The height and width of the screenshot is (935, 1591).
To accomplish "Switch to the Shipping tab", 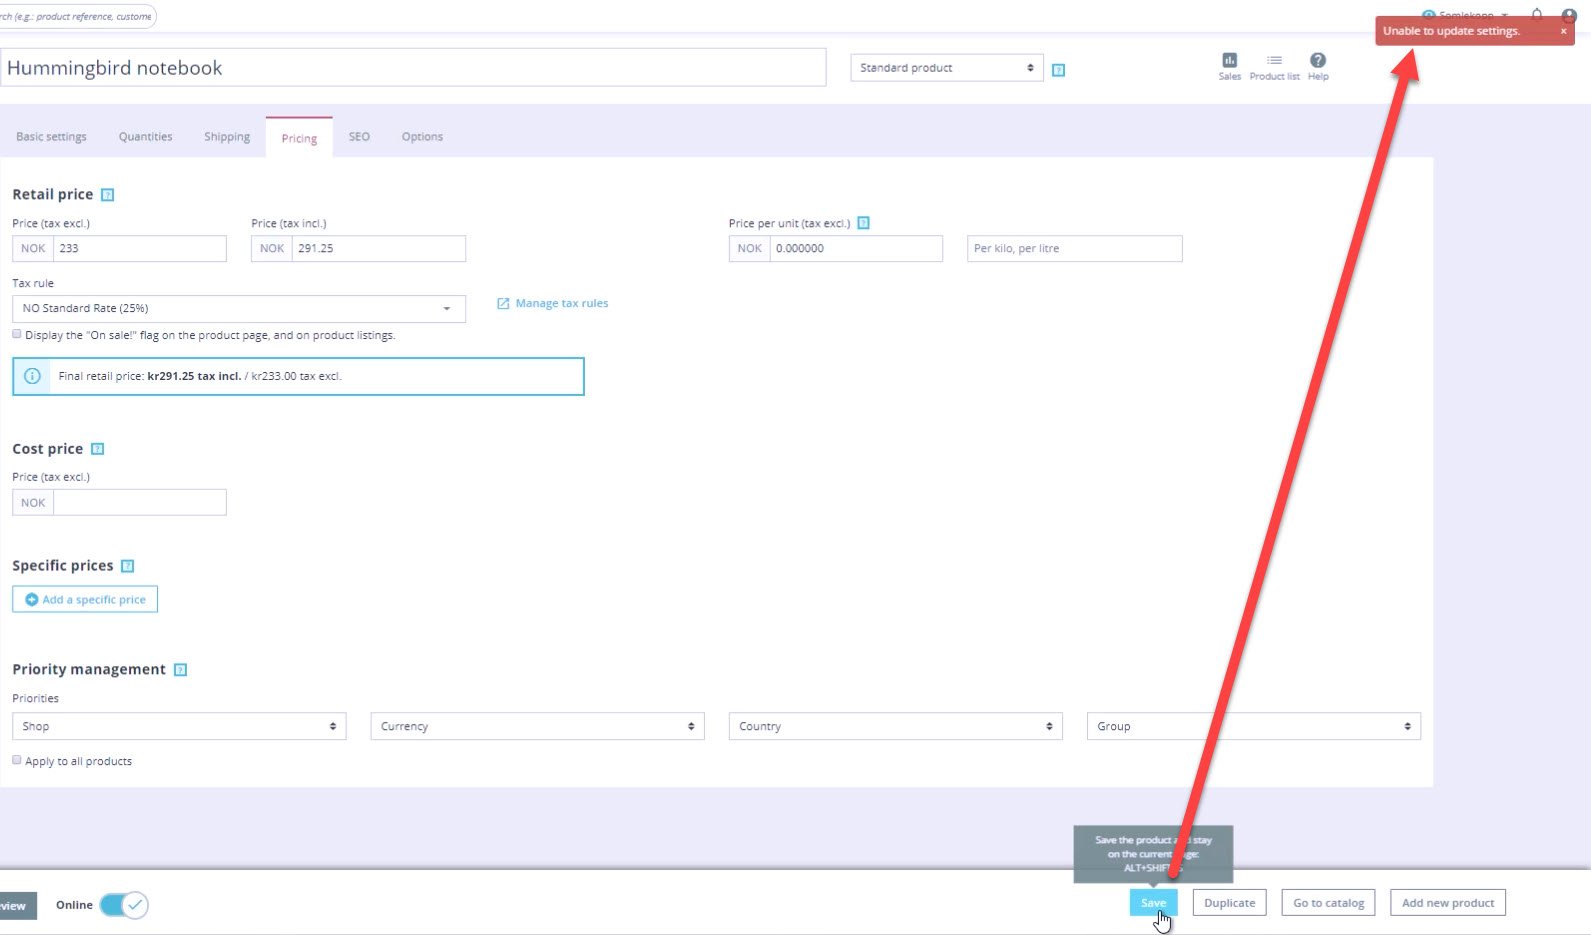I will [227, 137].
